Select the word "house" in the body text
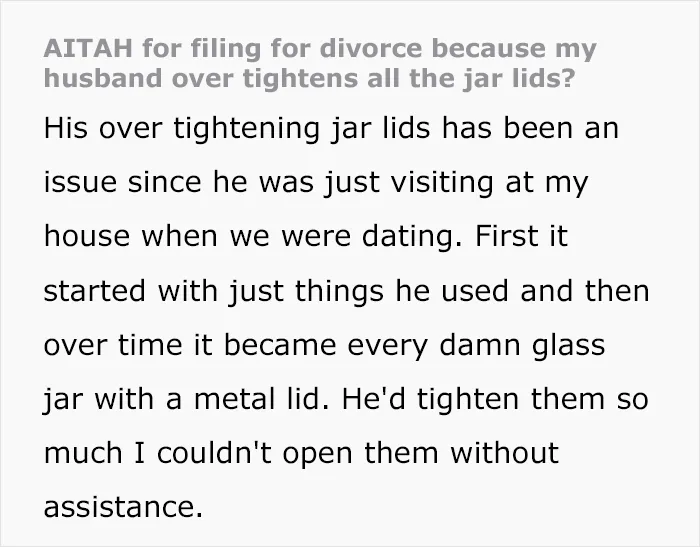This screenshot has width=700, height=547. (x=87, y=236)
